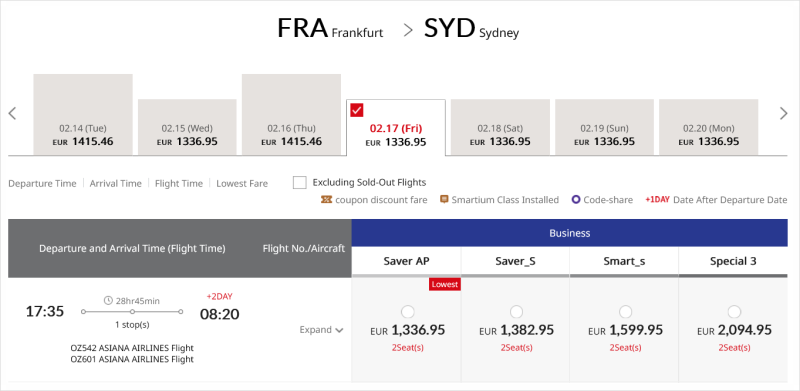Sort flights by Lowest Fare
The height and width of the screenshot is (391, 800).
pos(242,183)
